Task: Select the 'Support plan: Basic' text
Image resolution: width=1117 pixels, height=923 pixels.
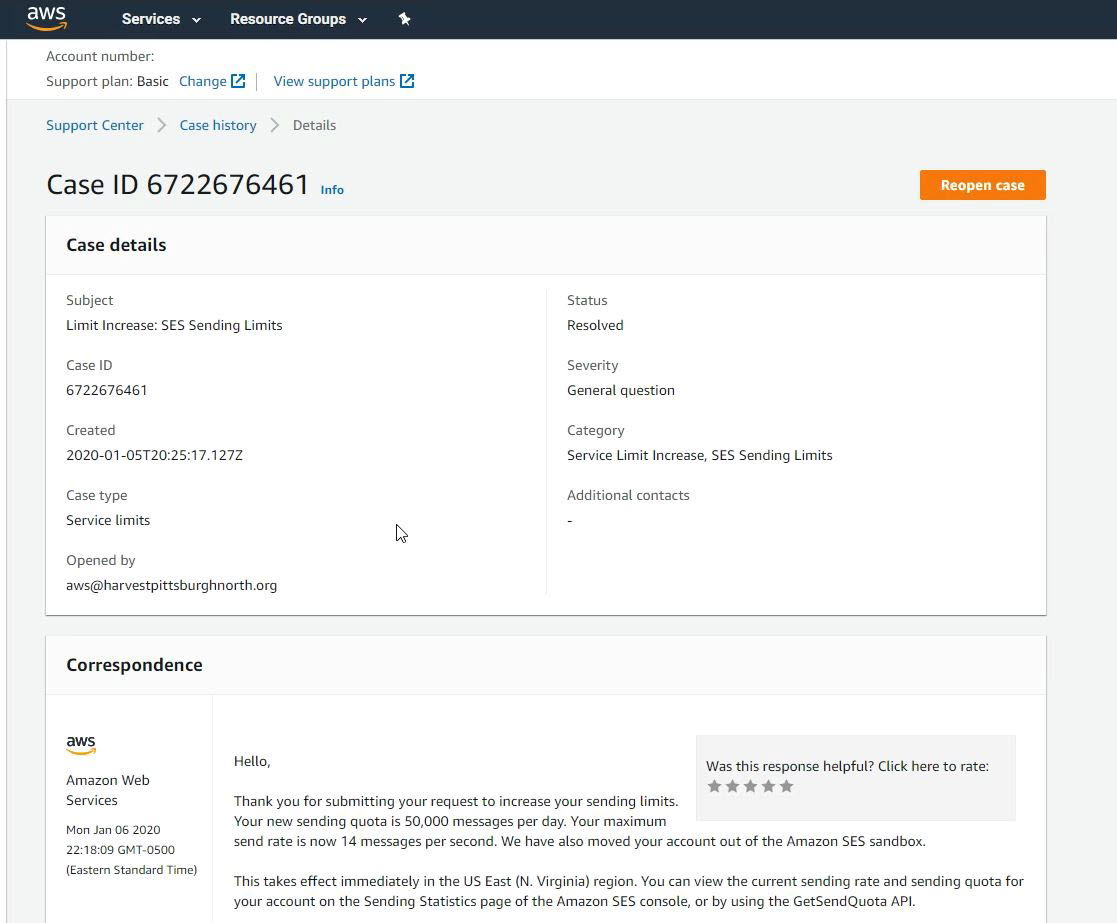Action: click(108, 81)
